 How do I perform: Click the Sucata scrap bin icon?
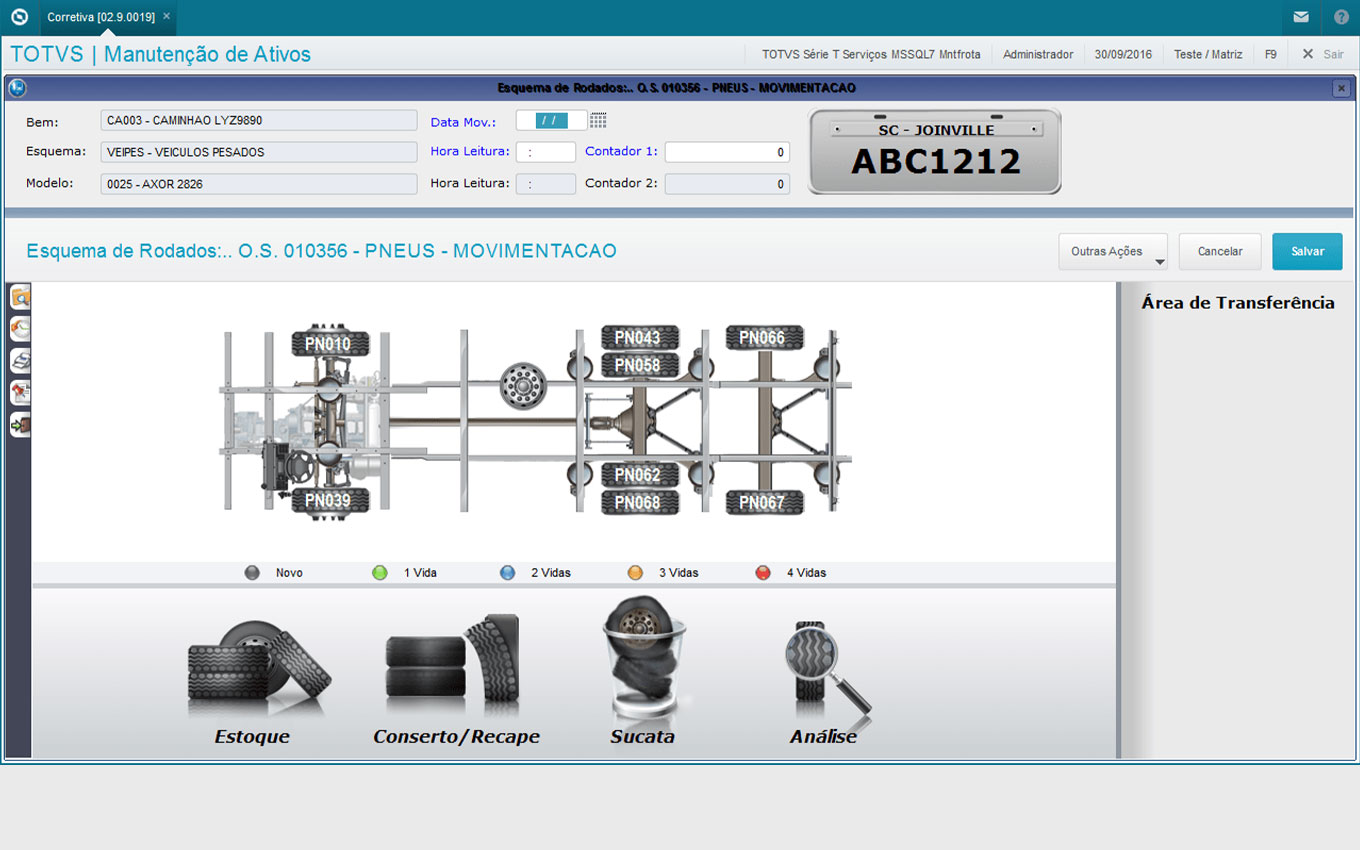coord(642,660)
